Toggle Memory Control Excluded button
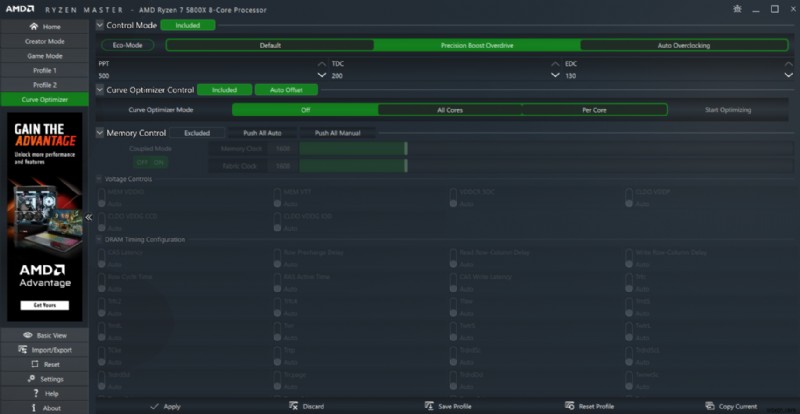 click(197, 133)
